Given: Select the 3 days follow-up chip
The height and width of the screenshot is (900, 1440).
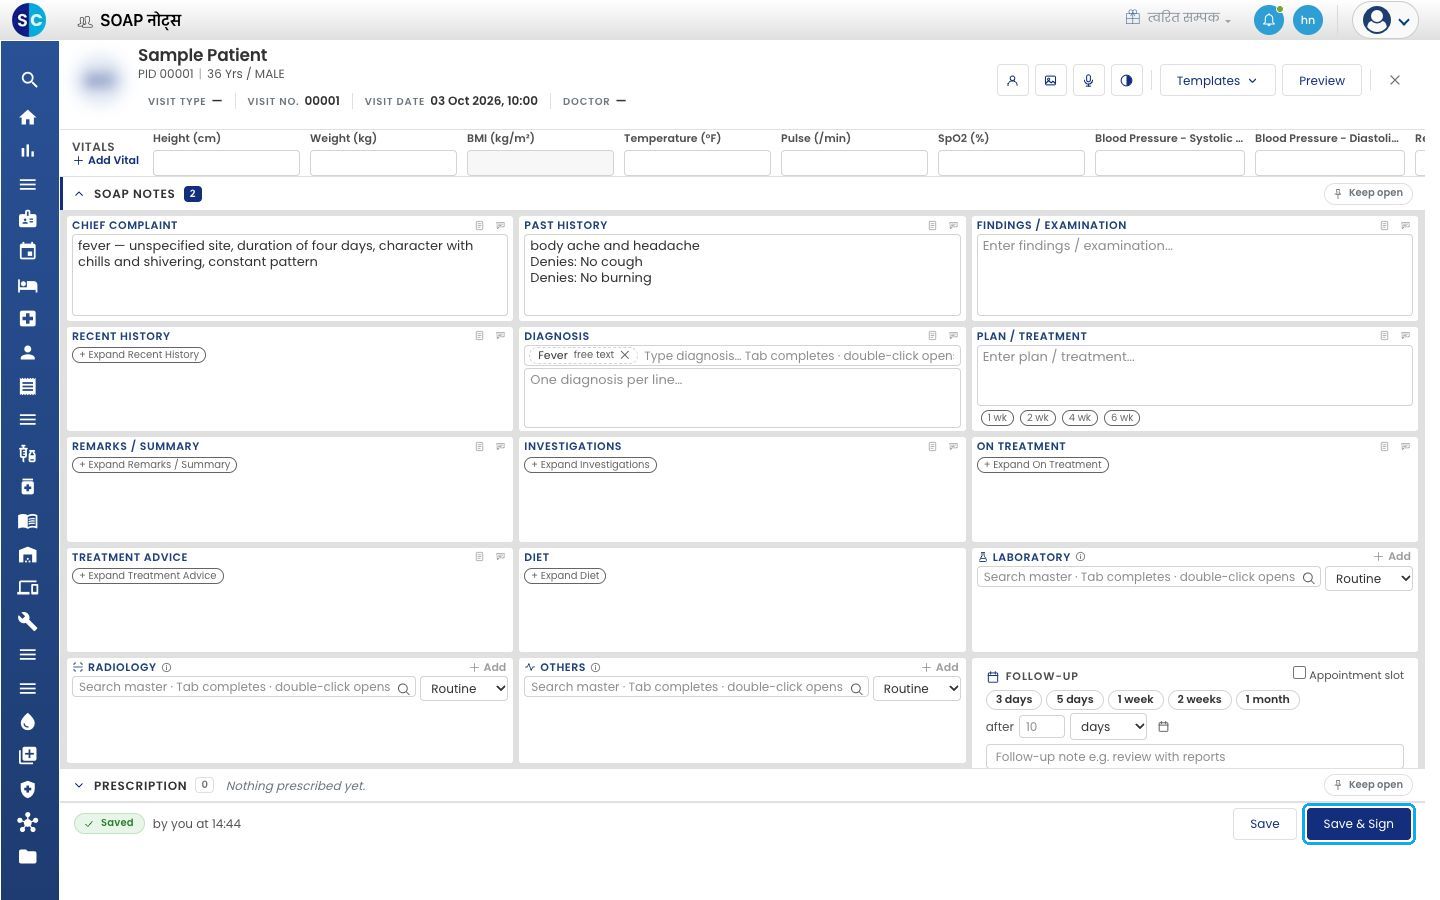Looking at the screenshot, I should point(1014,700).
